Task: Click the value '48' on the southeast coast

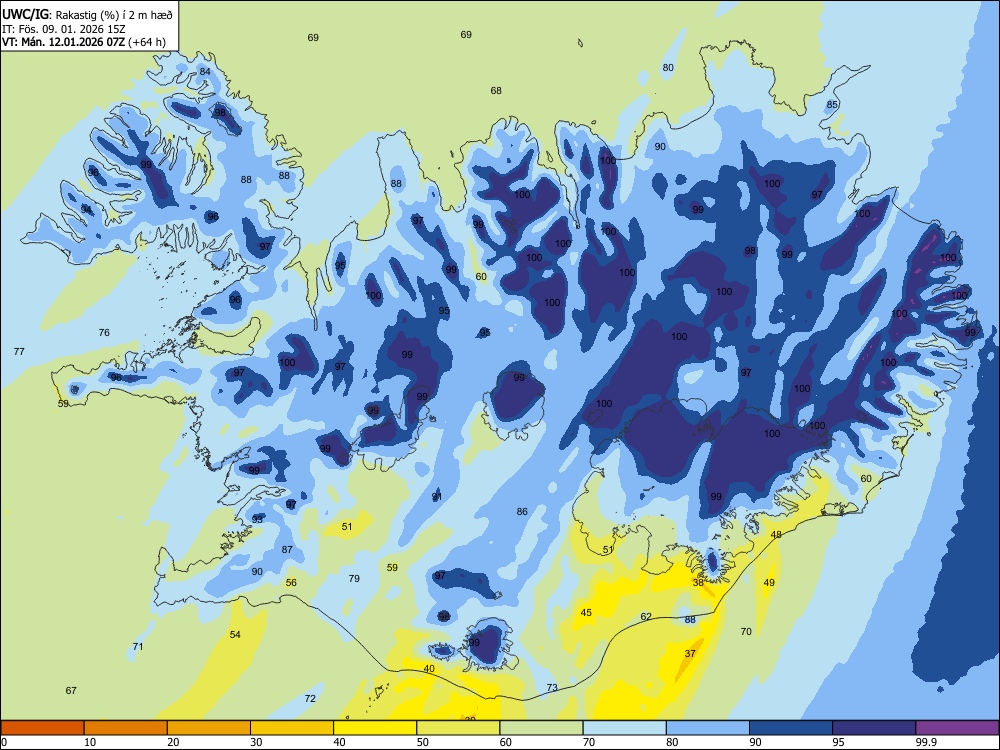Action: tap(776, 534)
